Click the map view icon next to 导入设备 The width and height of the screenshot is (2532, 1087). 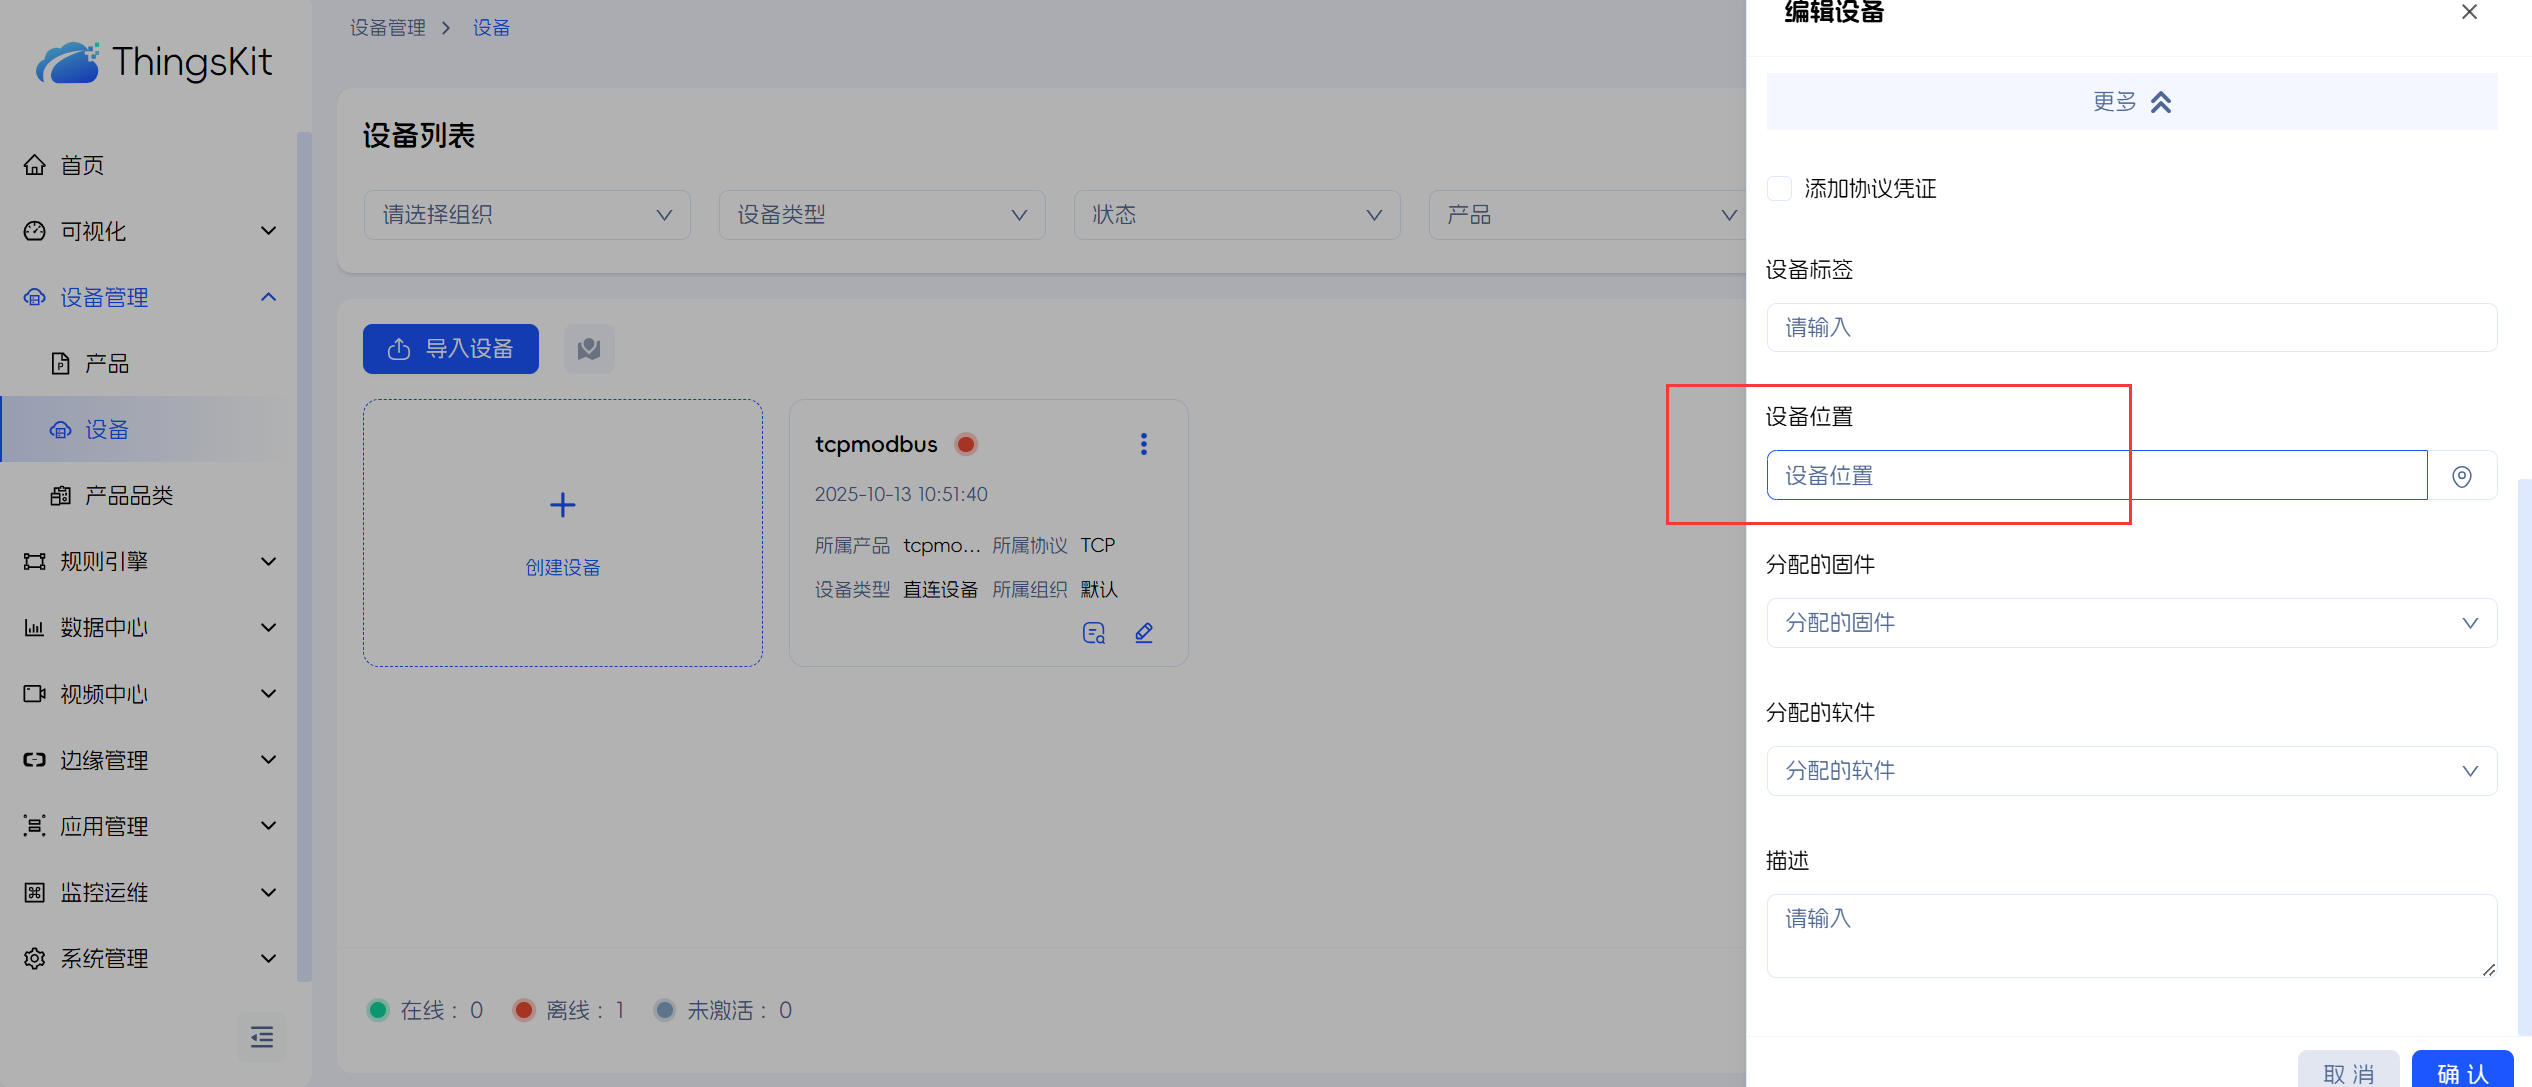[589, 348]
